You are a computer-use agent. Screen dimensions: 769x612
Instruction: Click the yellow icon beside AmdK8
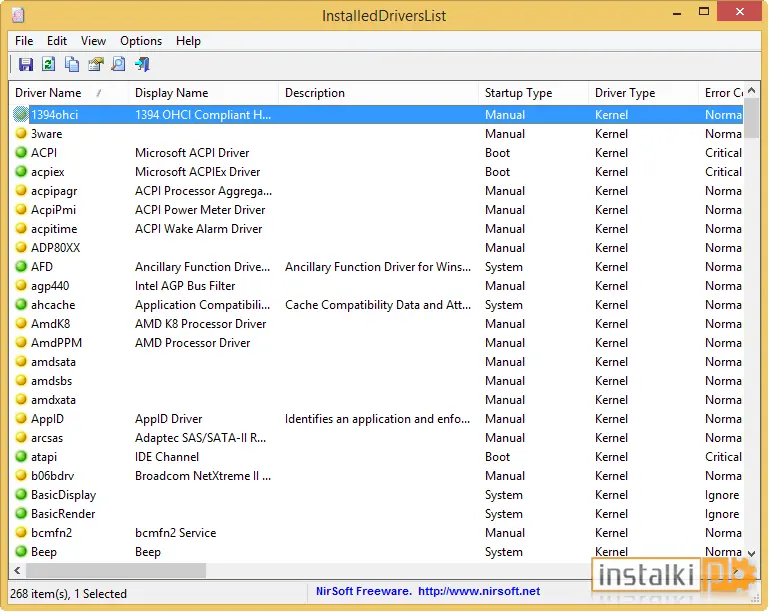point(21,324)
